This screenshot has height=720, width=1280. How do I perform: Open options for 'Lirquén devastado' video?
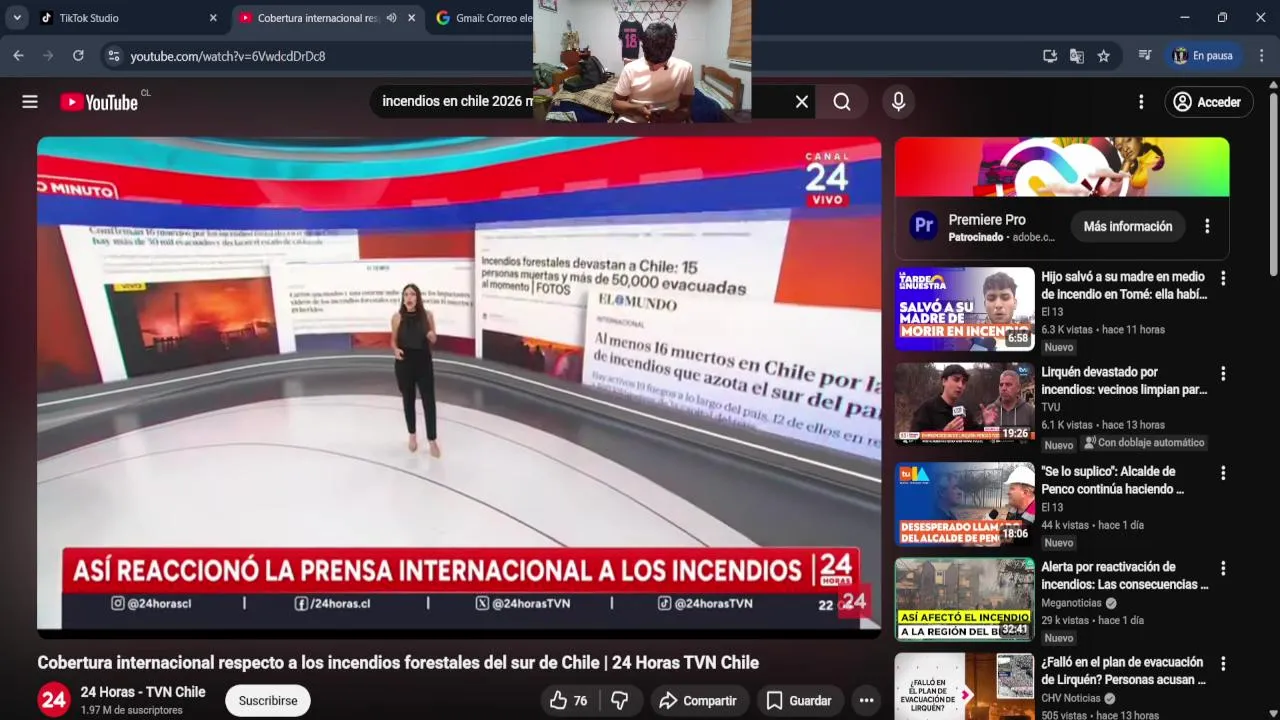pyautogui.click(x=1222, y=374)
